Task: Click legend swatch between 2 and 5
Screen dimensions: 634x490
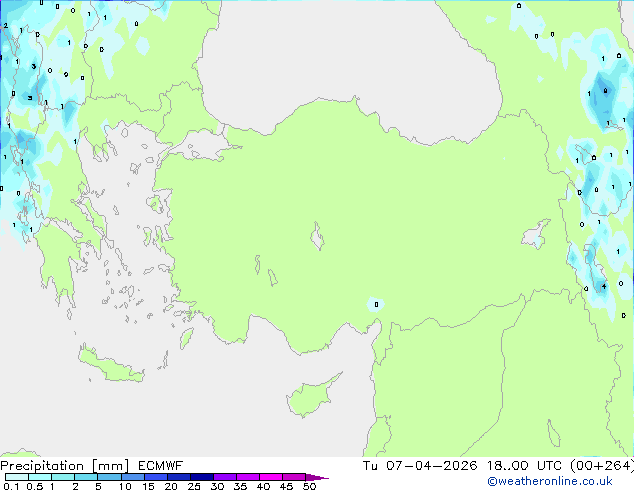Action: click(86, 477)
